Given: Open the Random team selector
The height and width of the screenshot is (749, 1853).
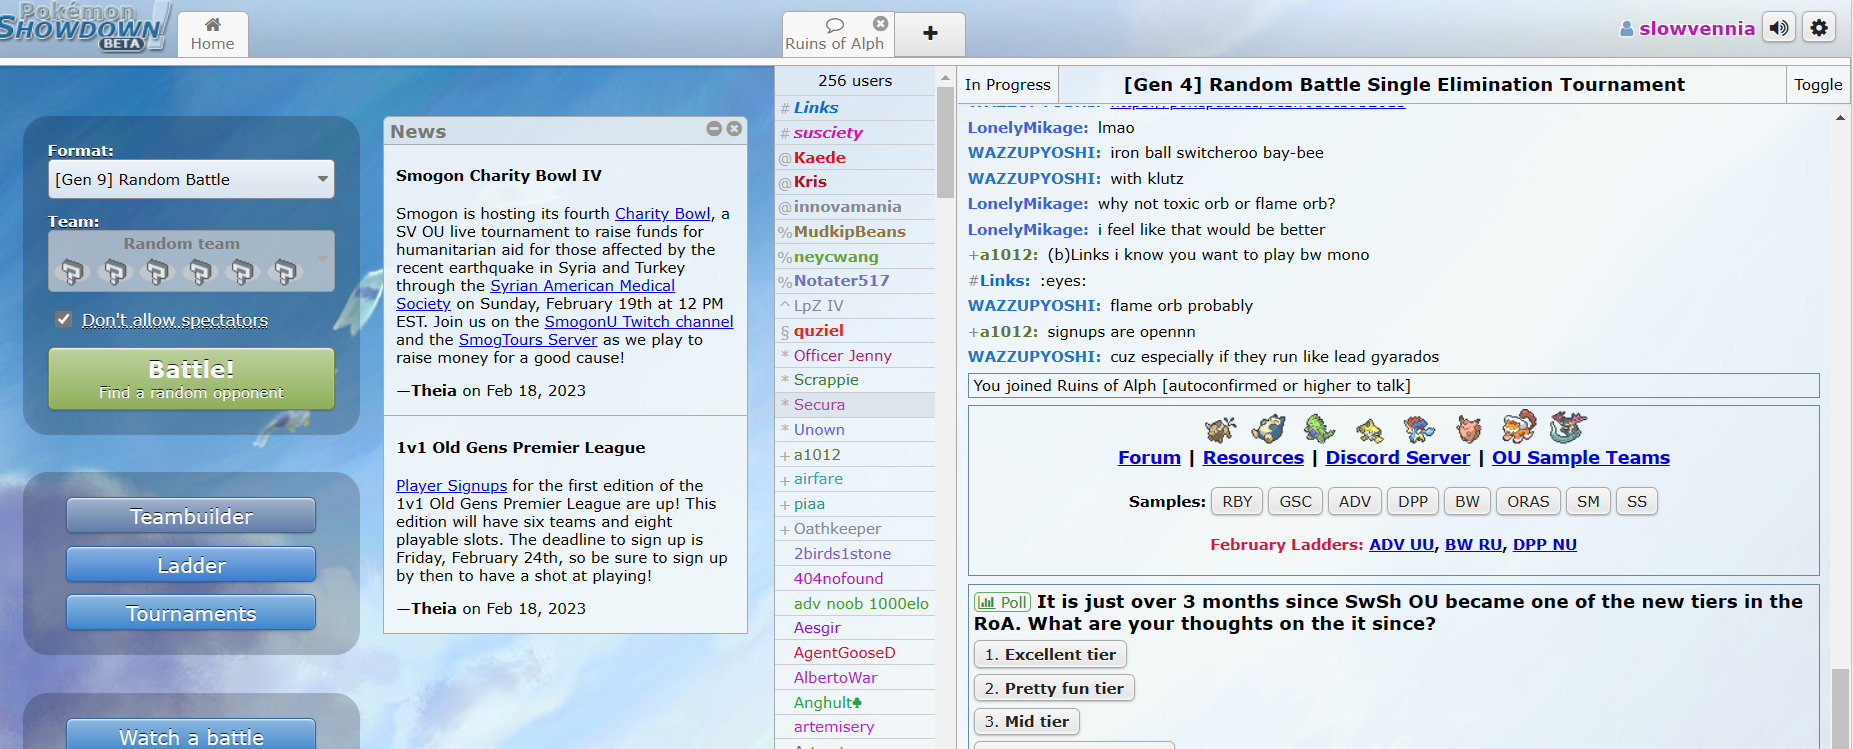Looking at the screenshot, I should pyautogui.click(x=191, y=261).
